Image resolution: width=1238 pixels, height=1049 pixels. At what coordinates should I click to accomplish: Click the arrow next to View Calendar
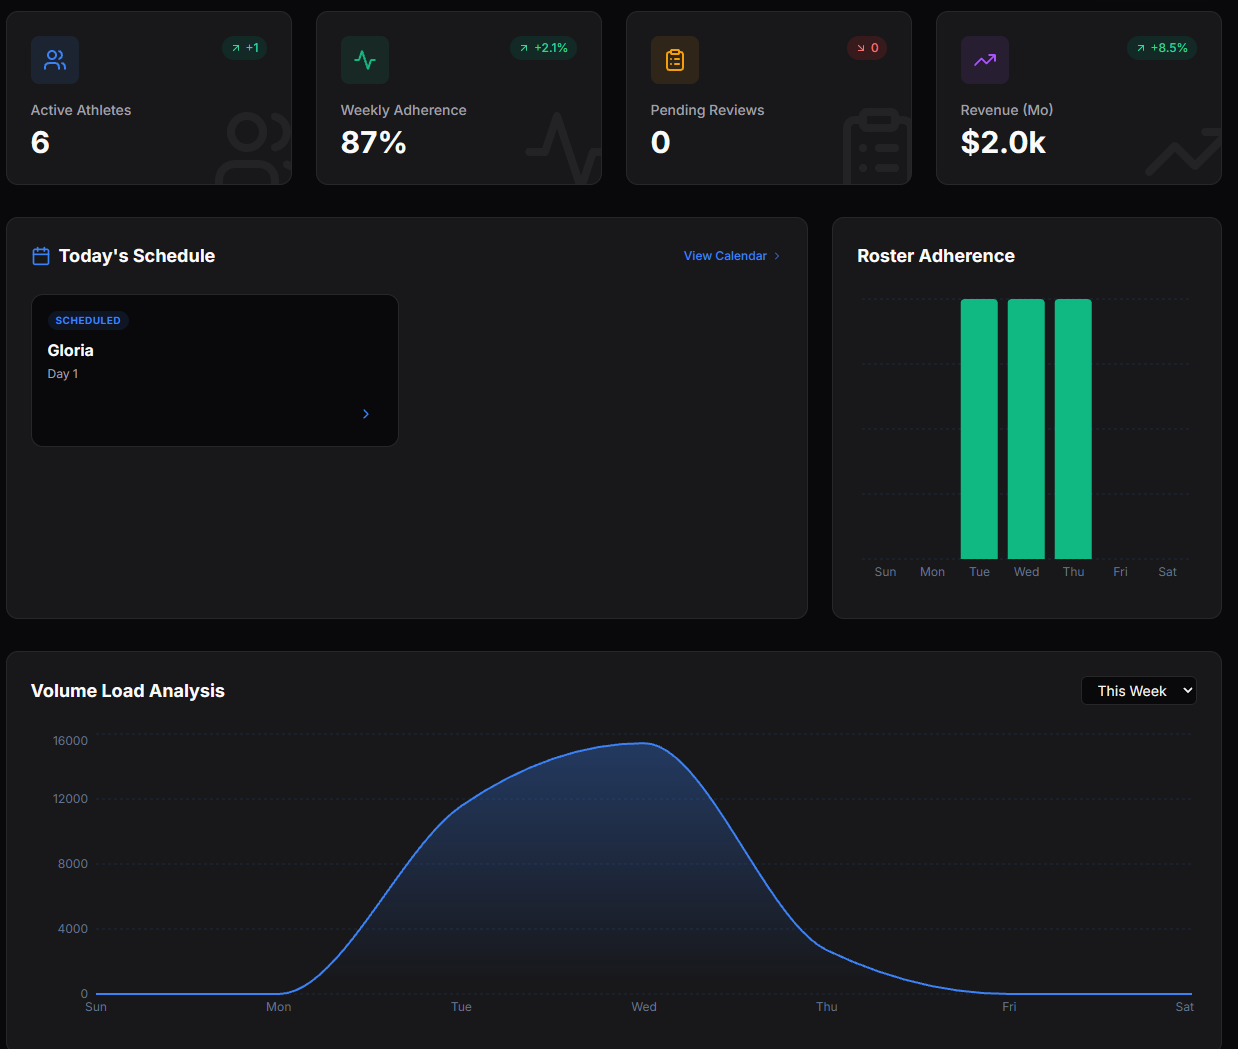click(778, 255)
